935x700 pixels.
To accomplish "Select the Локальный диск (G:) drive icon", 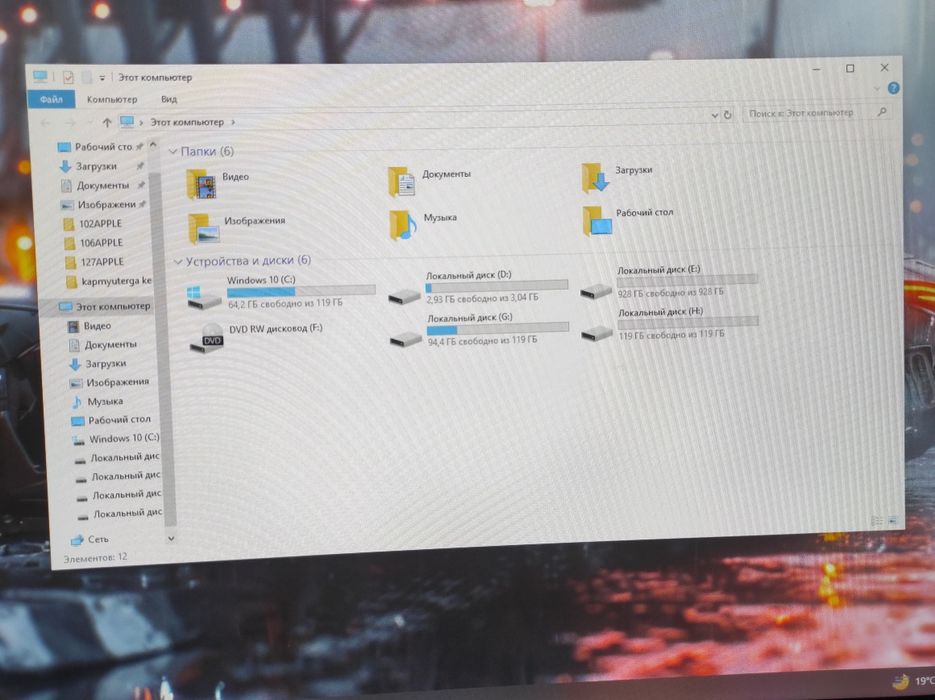I will pyautogui.click(x=405, y=339).
